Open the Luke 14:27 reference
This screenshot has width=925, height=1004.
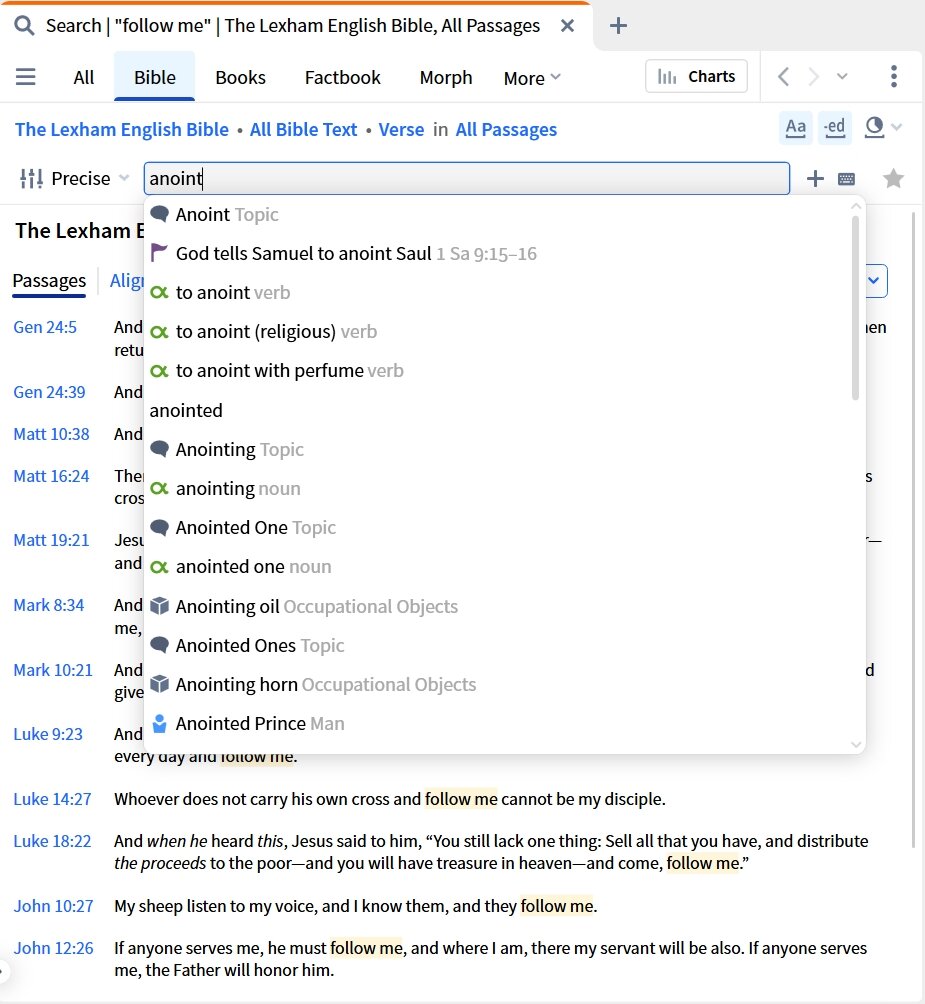point(52,799)
